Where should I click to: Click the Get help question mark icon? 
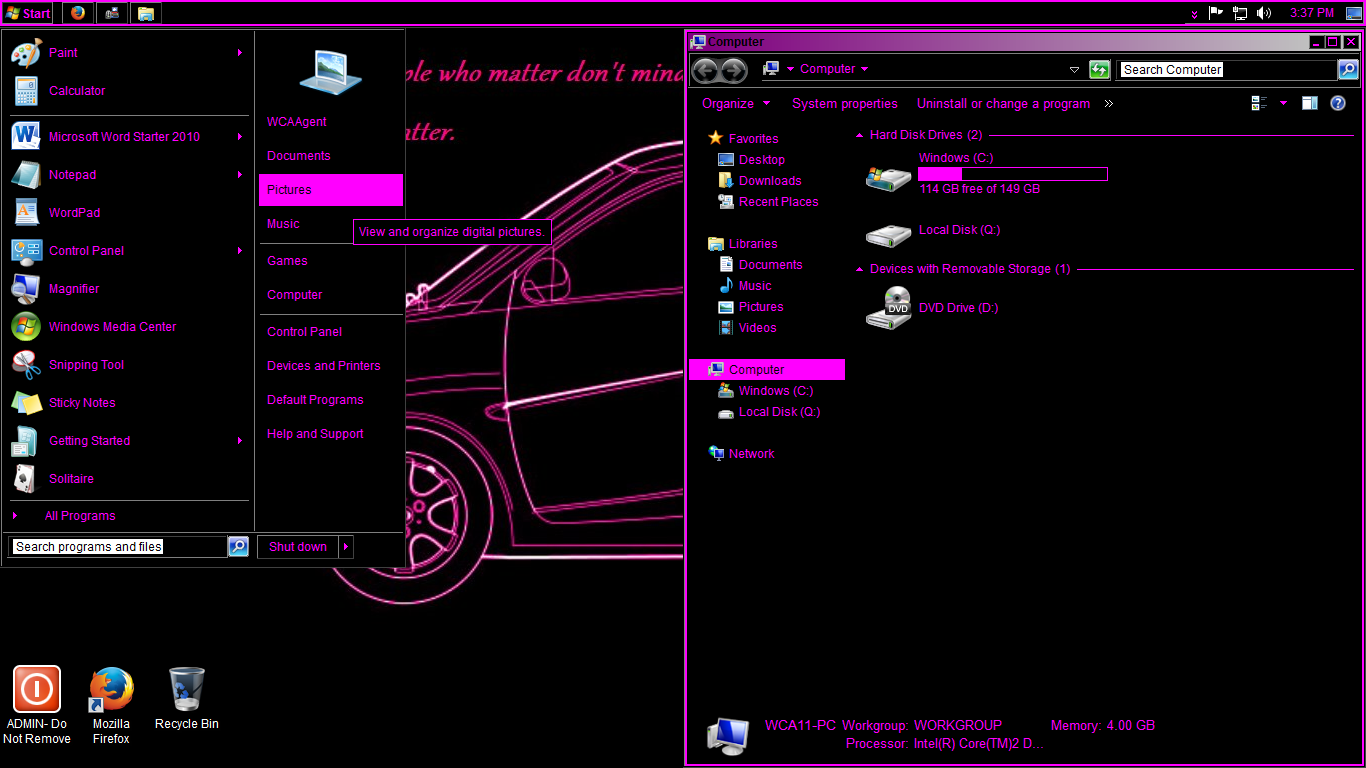pos(1338,103)
